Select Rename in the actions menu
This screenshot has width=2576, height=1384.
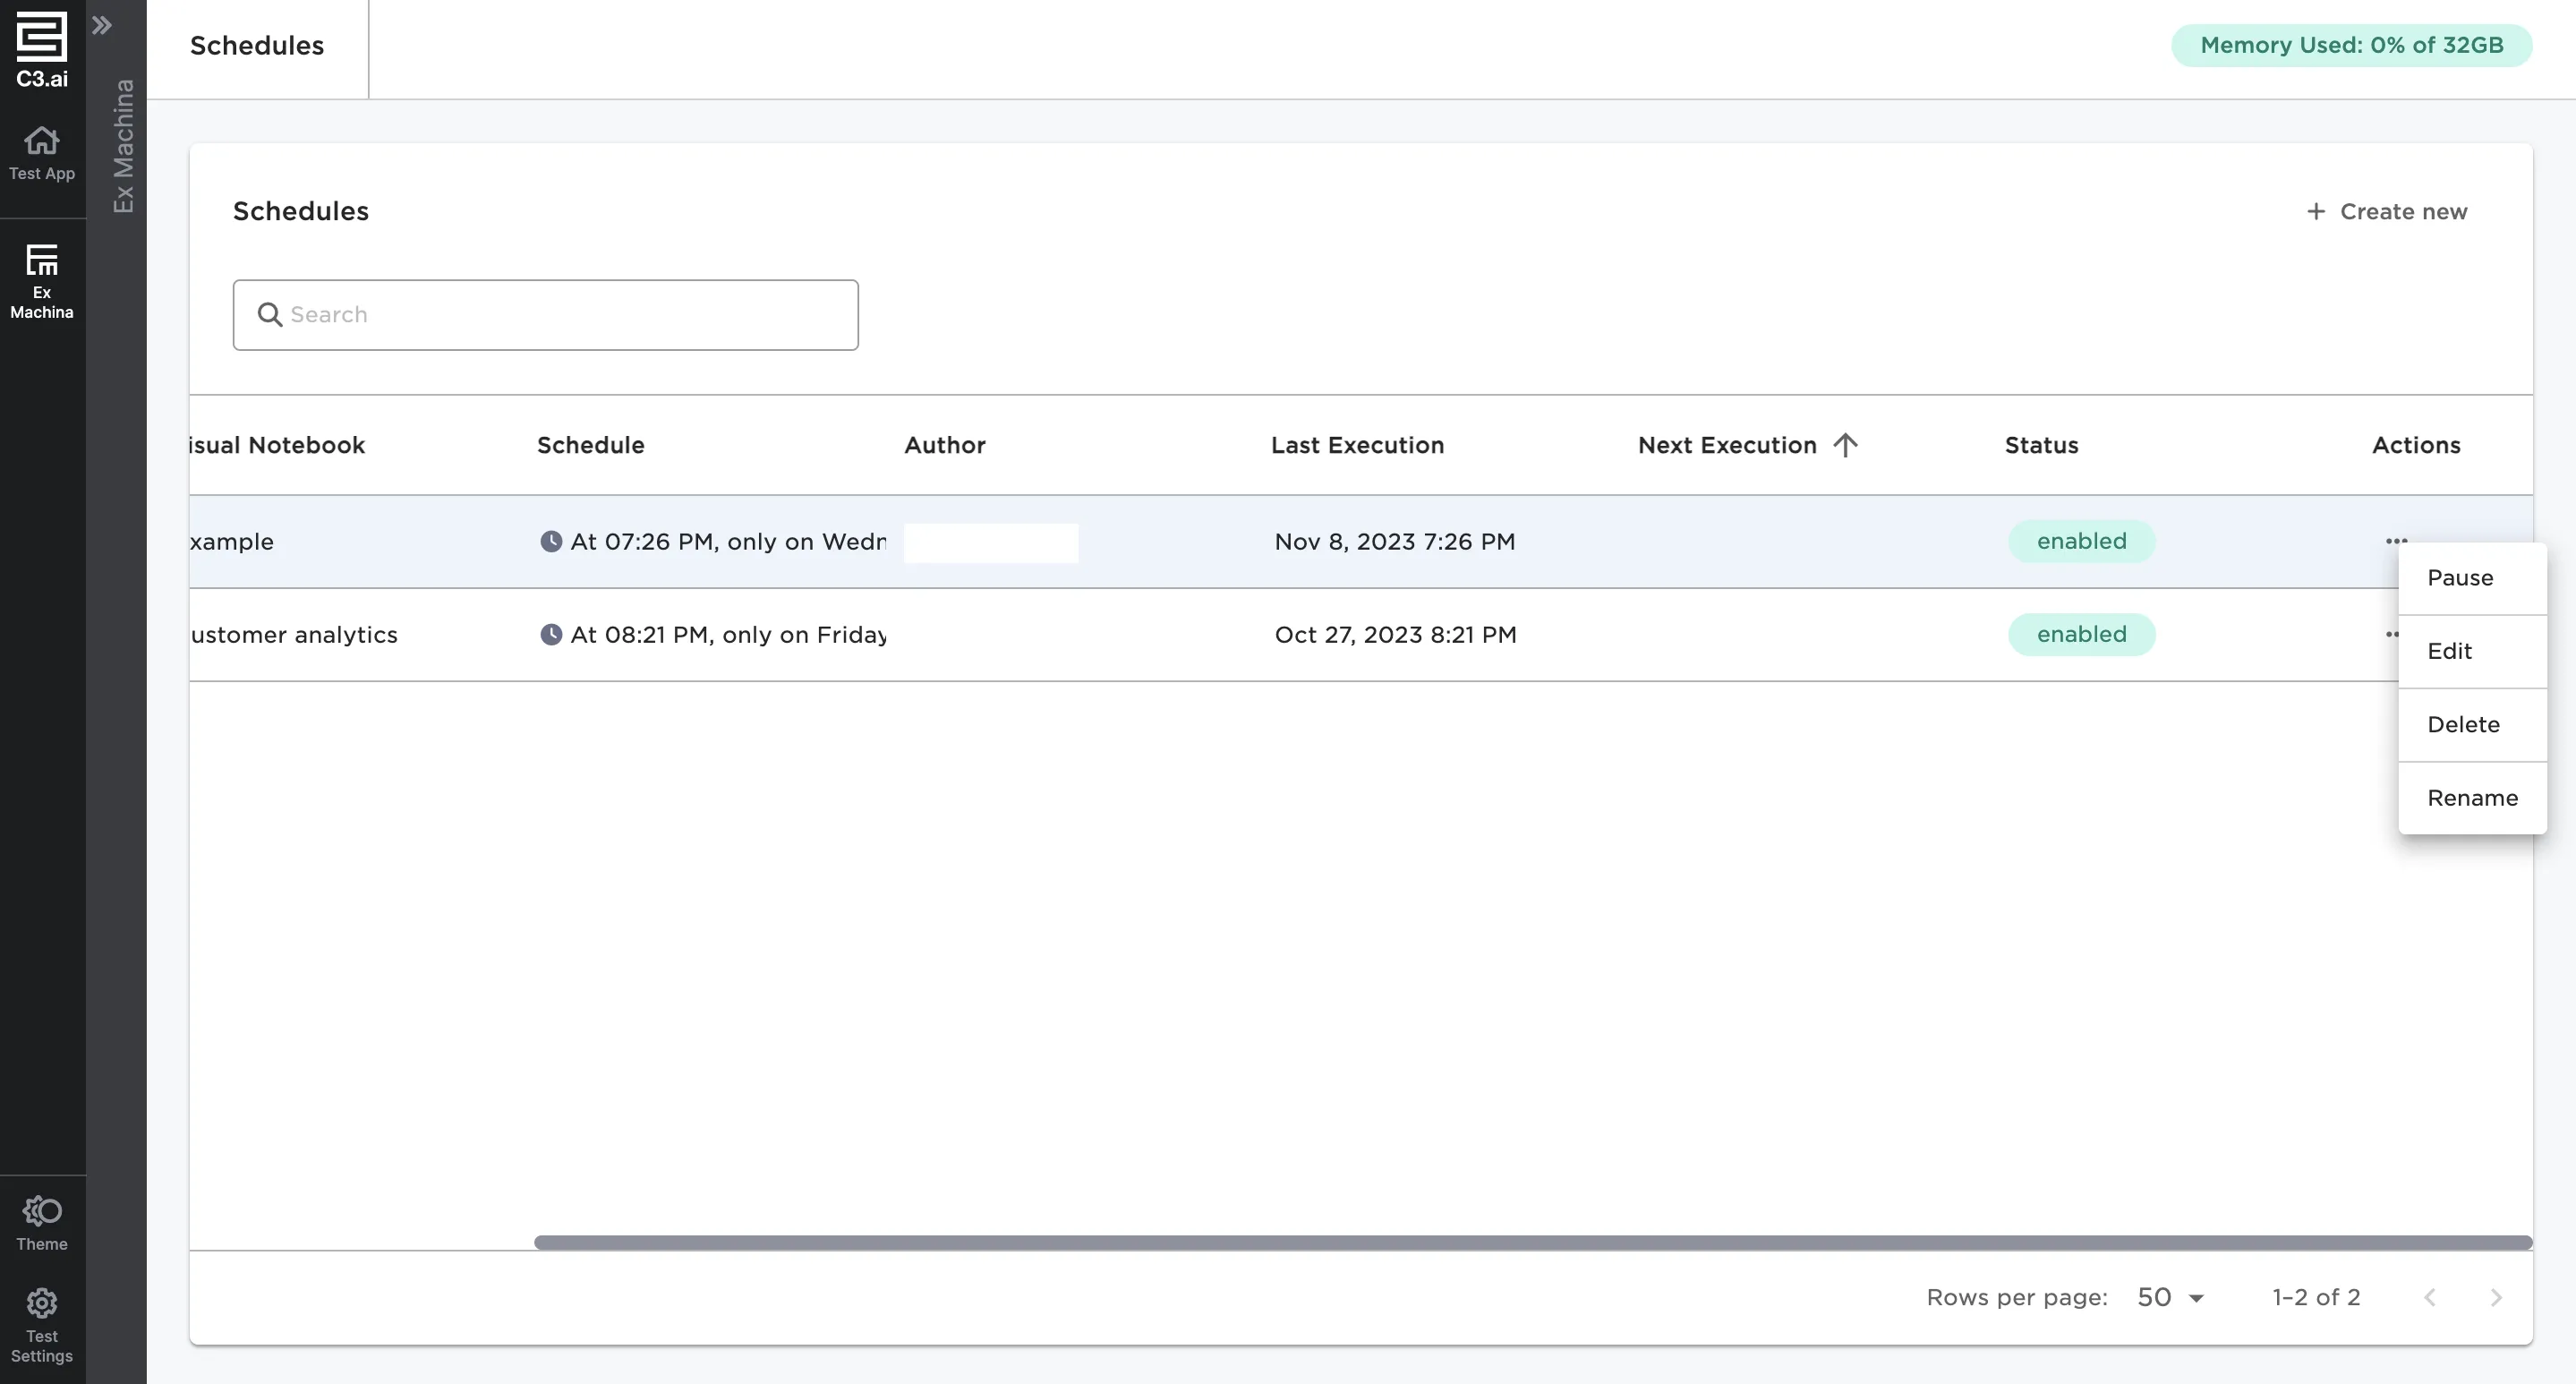tap(2472, 798)
